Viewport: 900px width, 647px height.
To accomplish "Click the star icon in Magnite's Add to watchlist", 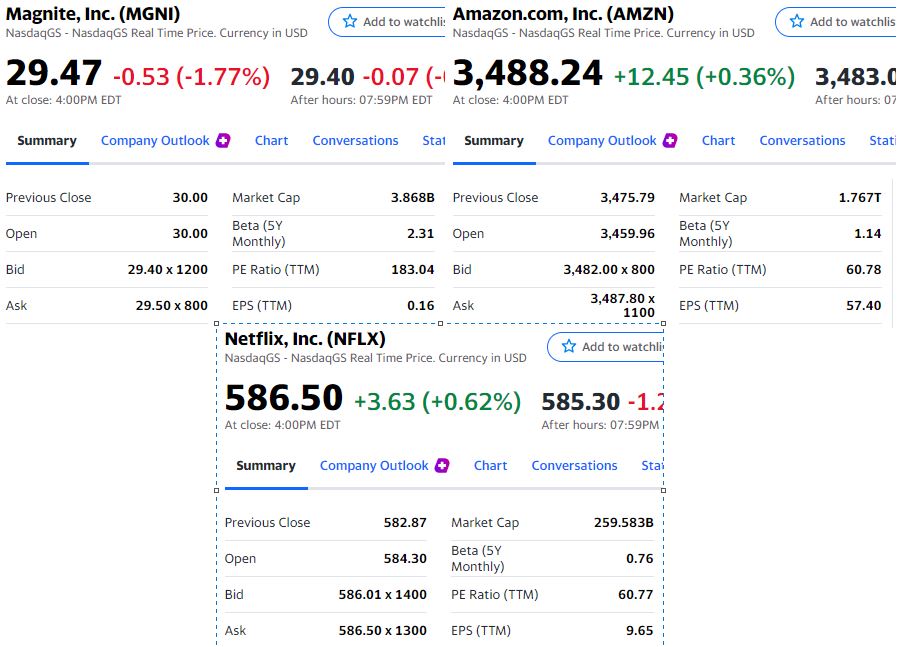I will point(350,22).
